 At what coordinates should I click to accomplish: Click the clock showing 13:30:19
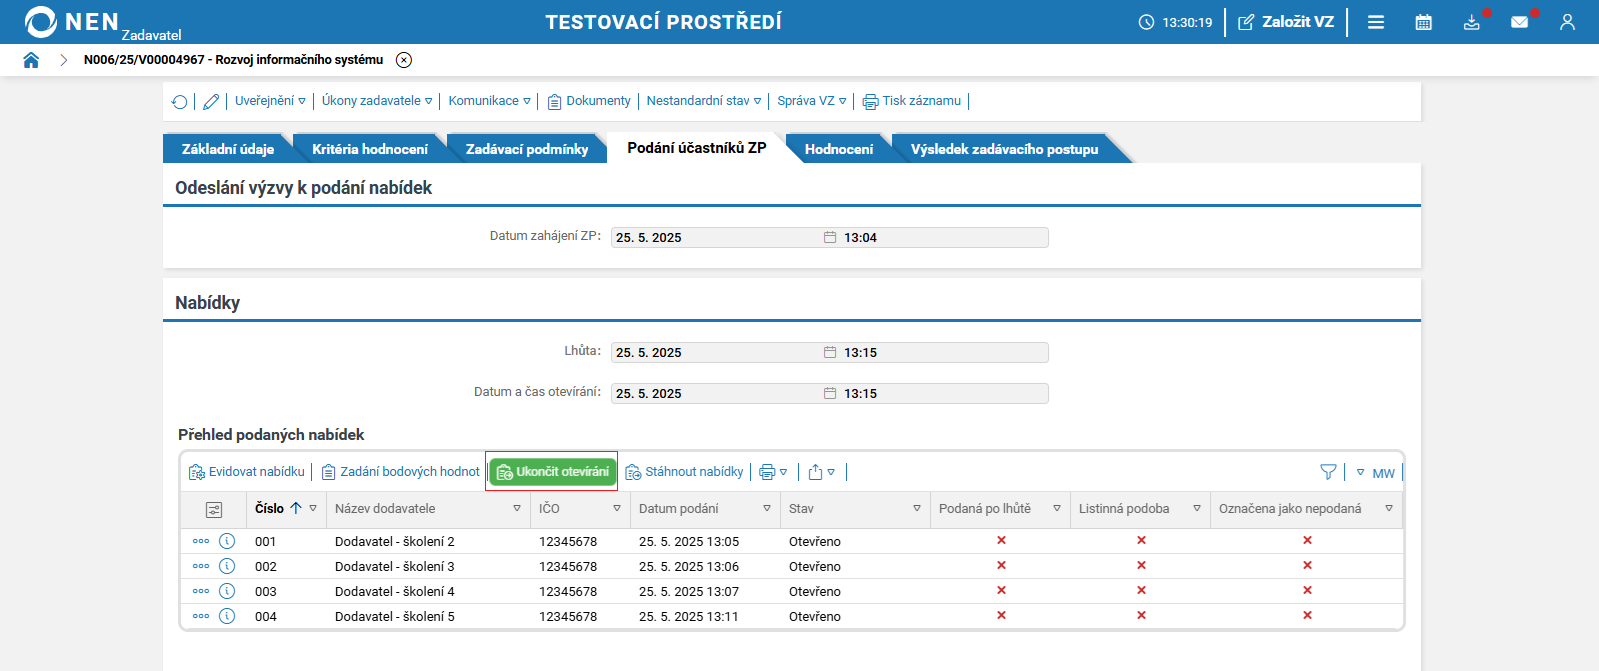[x=1176, y=22]
